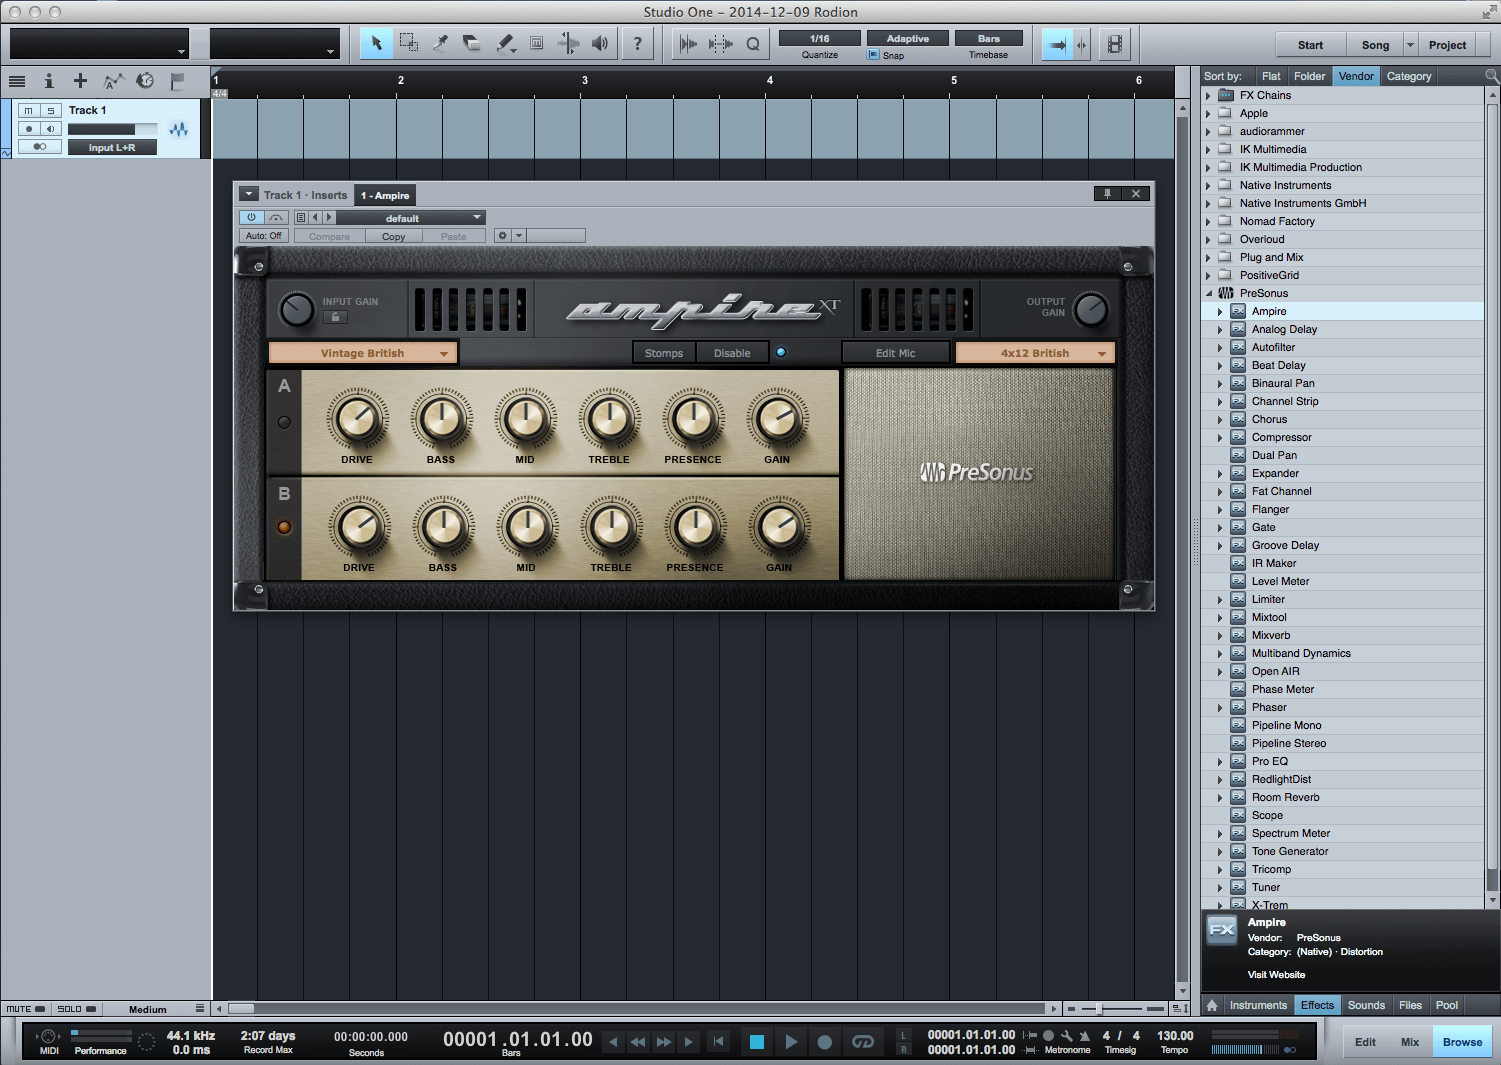Add a new track with plus icon
Viewport: 1501px width, 1065px height.
(80, 81)
